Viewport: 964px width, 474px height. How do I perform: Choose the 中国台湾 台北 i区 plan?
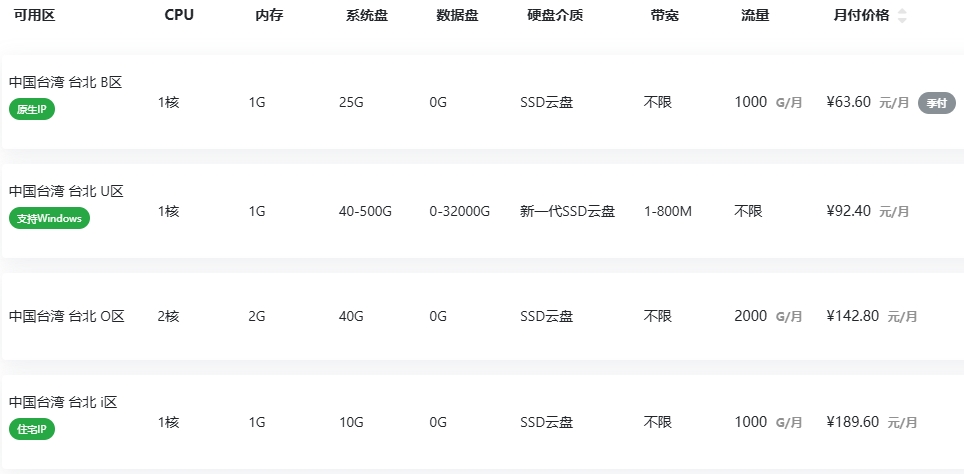coord(482,422)
